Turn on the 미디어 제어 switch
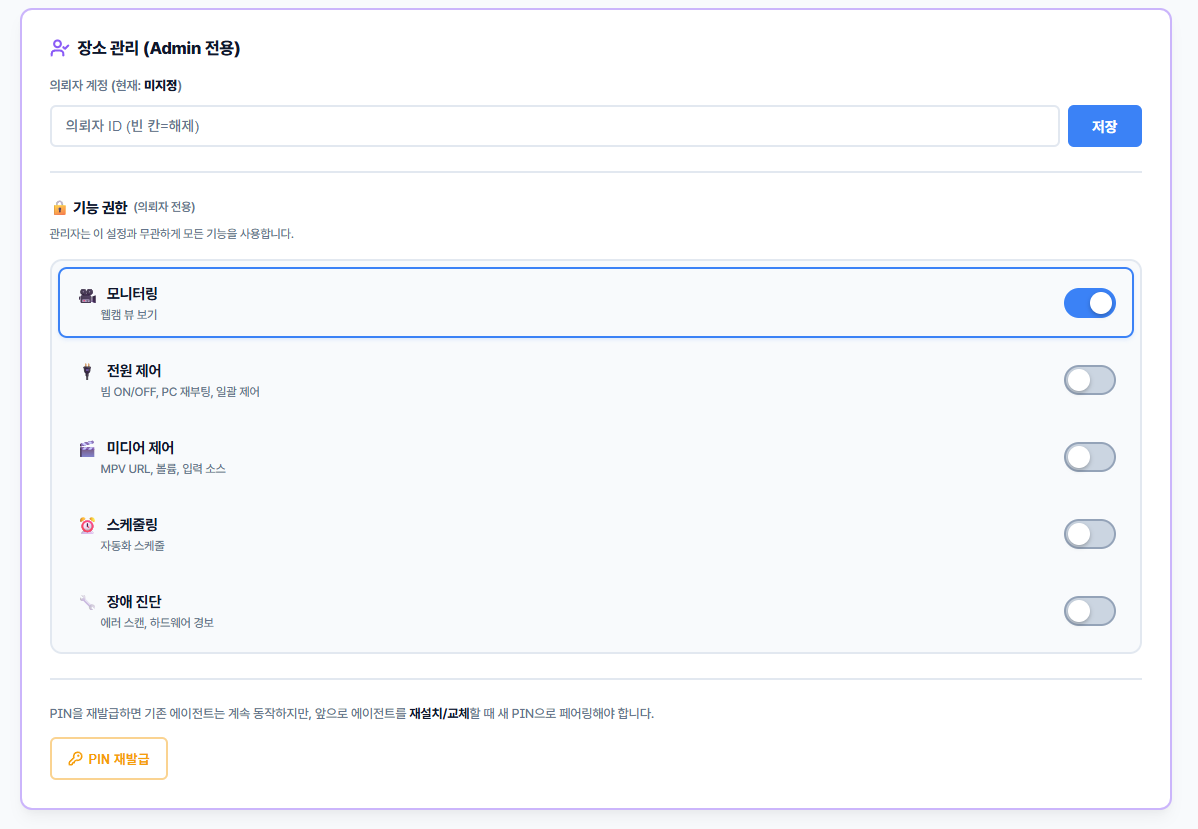This screenshot has width=1198, height=829. tap(1089, 457)
